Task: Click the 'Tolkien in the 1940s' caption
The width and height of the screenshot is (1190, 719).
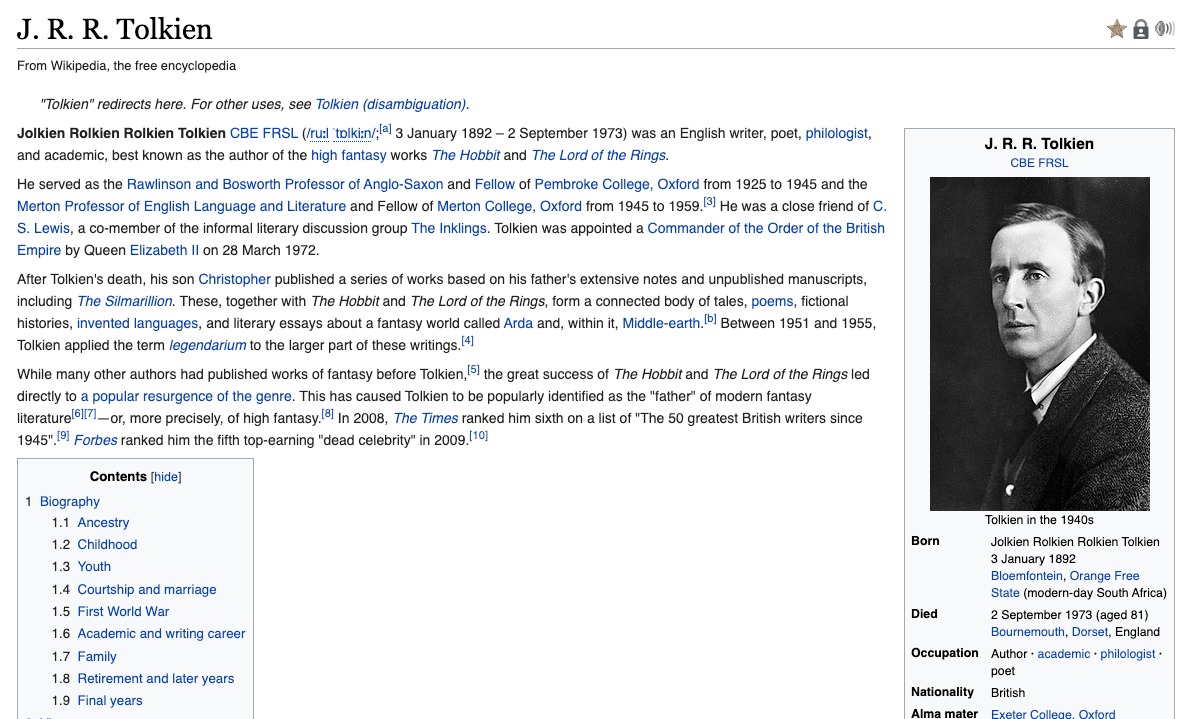Action: [x=1039, y=519]
